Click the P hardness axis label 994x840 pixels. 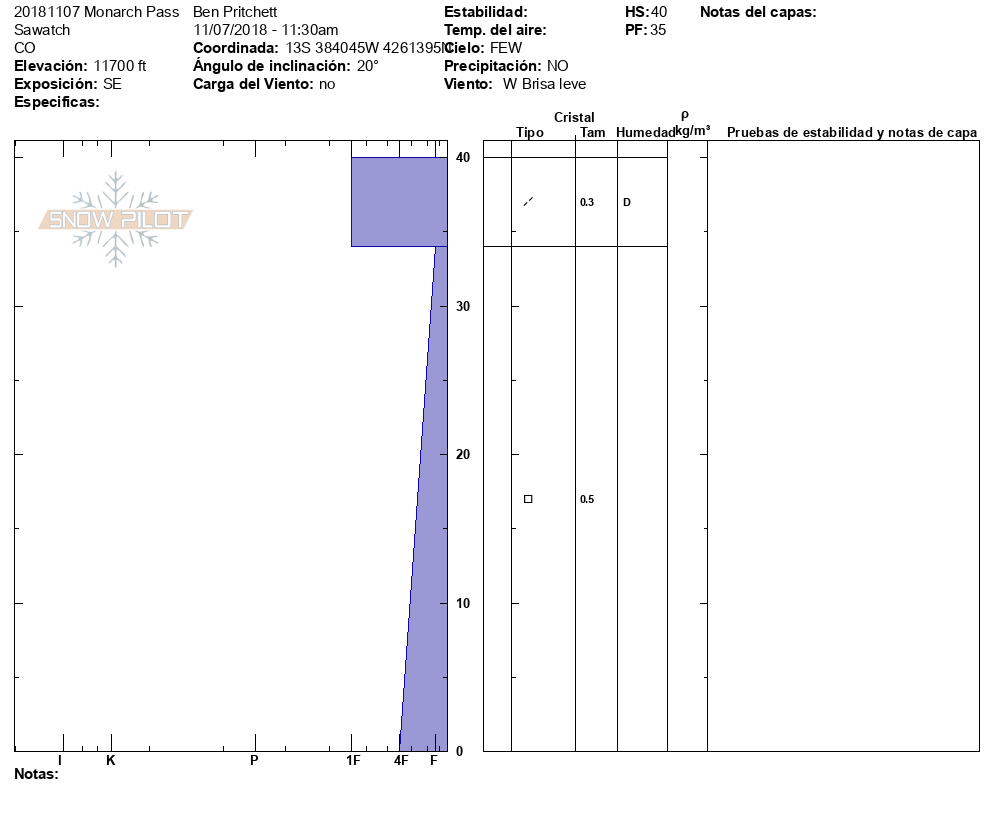click(x=254, y=761)
